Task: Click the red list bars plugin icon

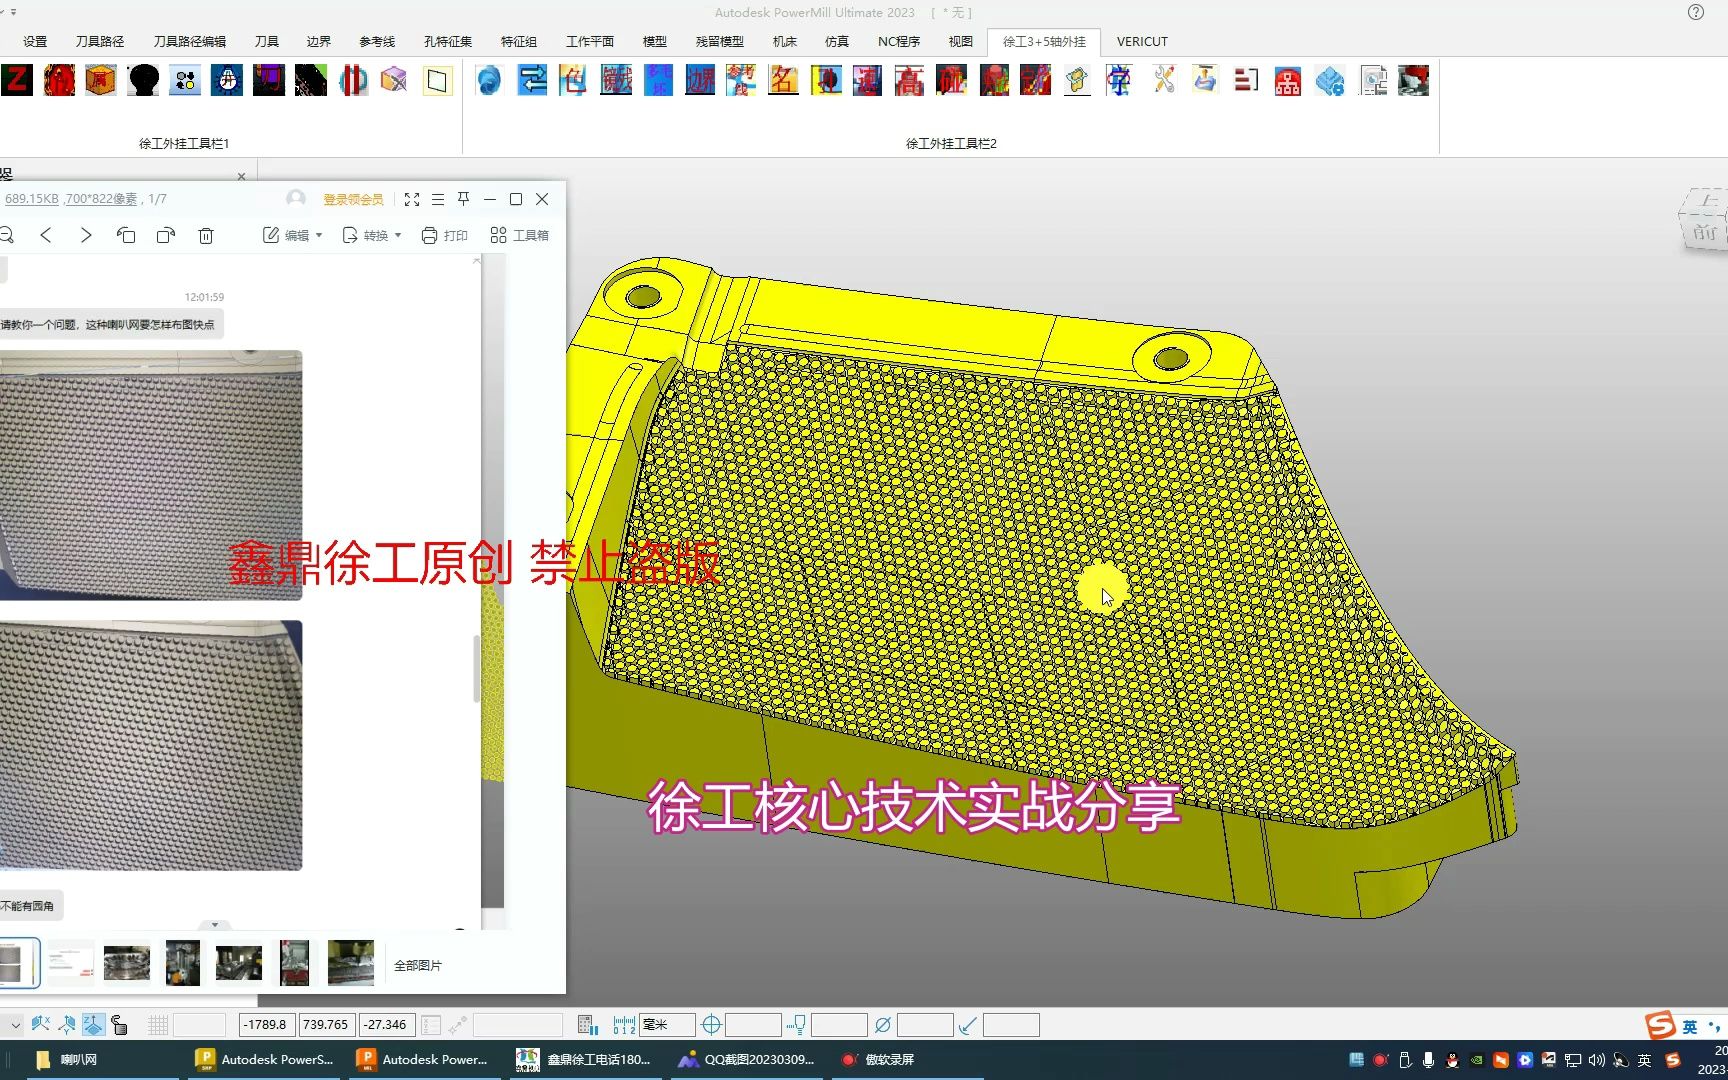Action: 1246,80
